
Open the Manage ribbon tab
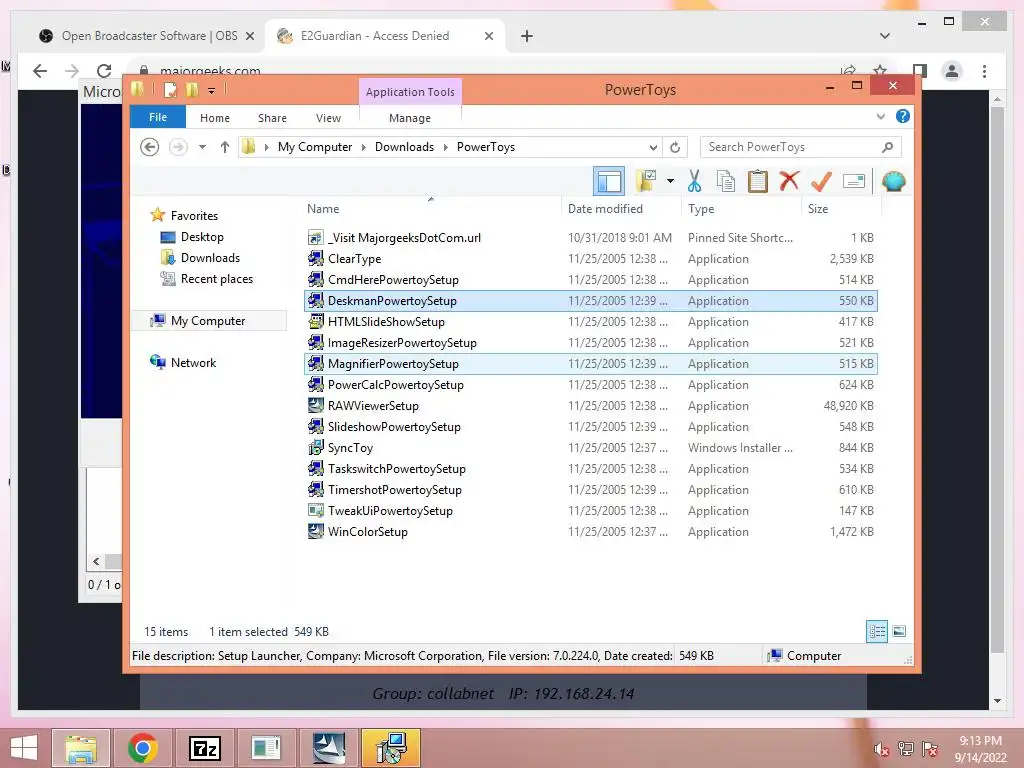point(409,118)
